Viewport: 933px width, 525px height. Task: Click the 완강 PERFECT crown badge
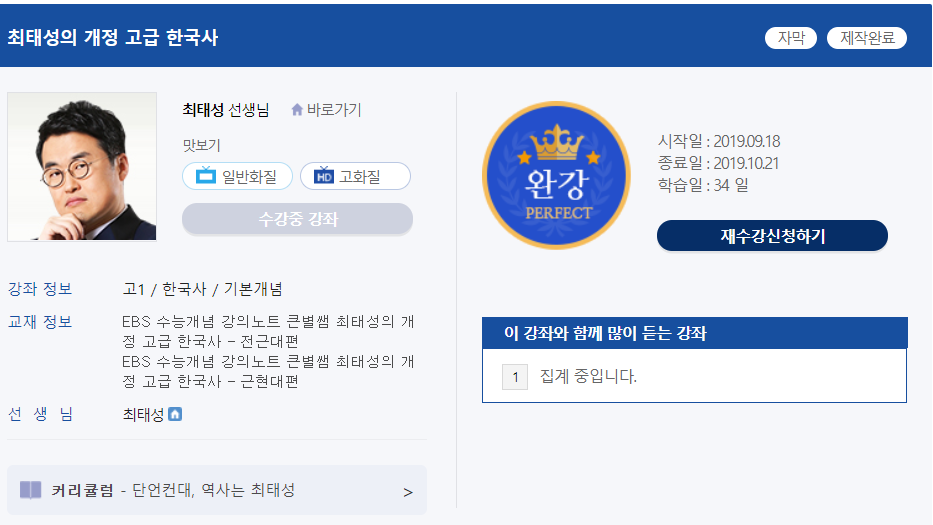click(x=556, y=175)
